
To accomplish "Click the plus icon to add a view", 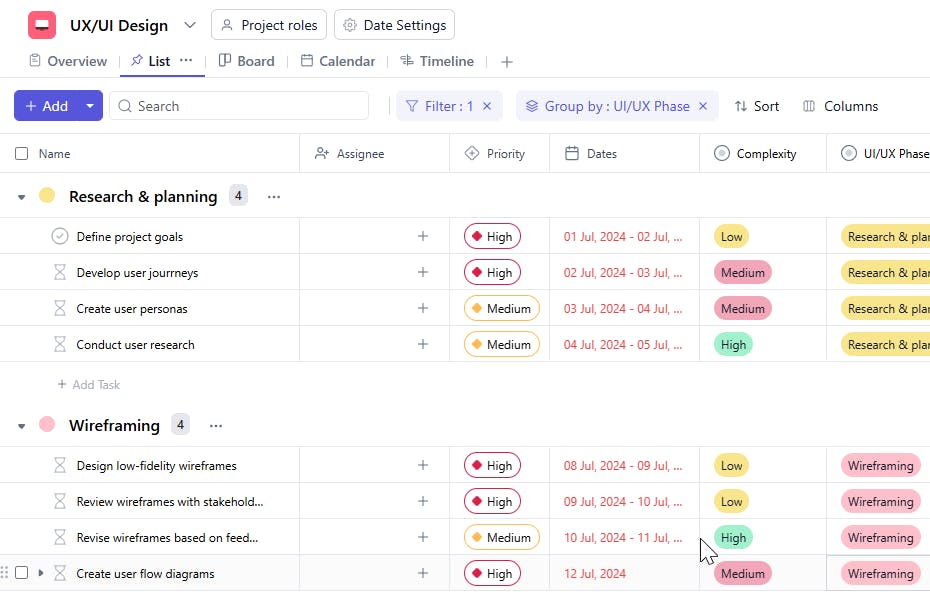I will tap(507, 62).
